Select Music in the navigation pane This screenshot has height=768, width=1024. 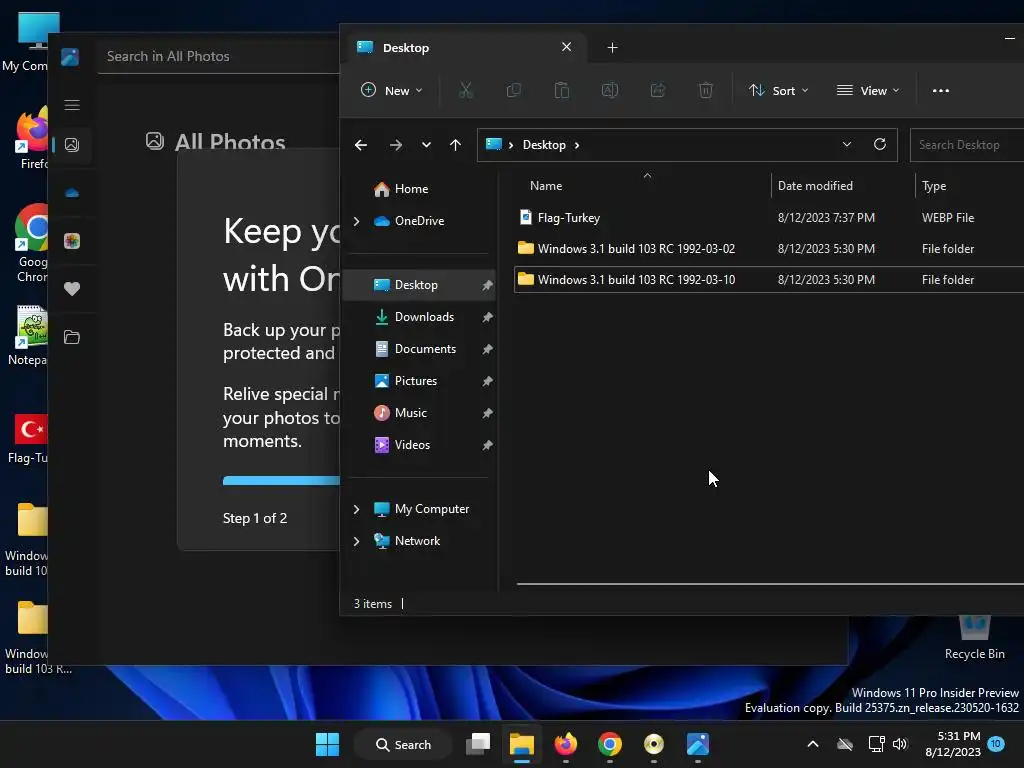point(419,413)
